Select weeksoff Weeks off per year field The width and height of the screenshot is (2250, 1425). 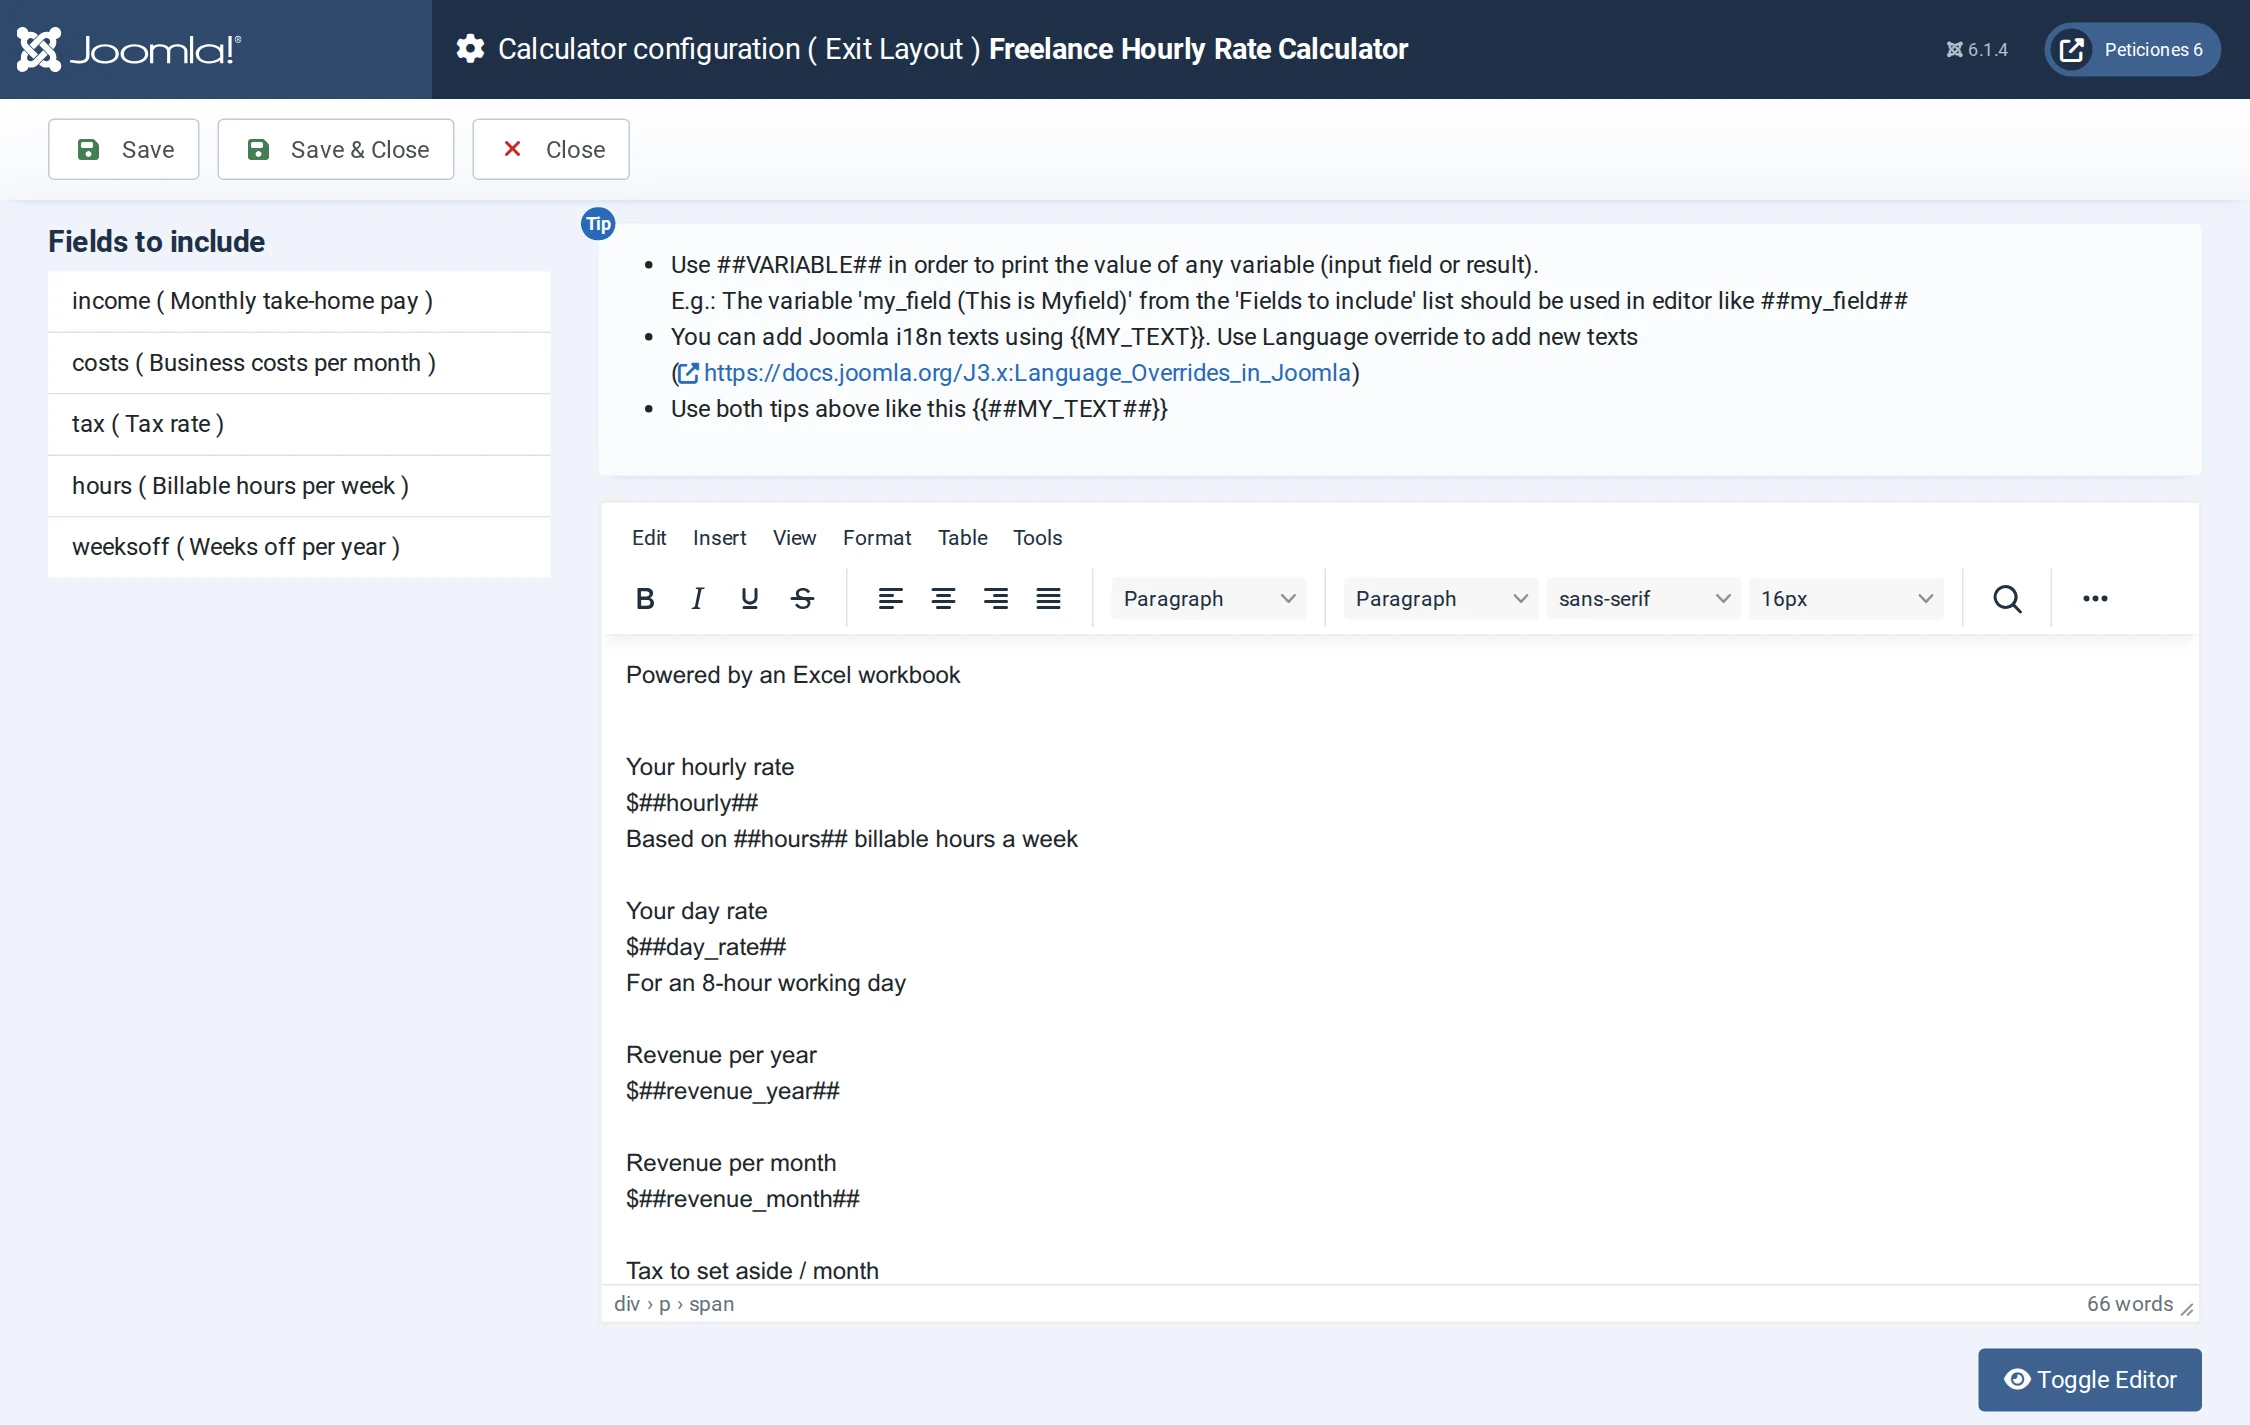pyautogui.click(x=299, y=547)
